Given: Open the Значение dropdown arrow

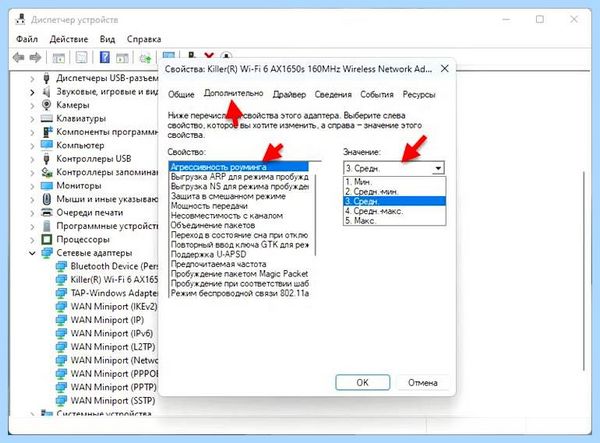Looking at the screenshot, I should (x=438, y=168).
